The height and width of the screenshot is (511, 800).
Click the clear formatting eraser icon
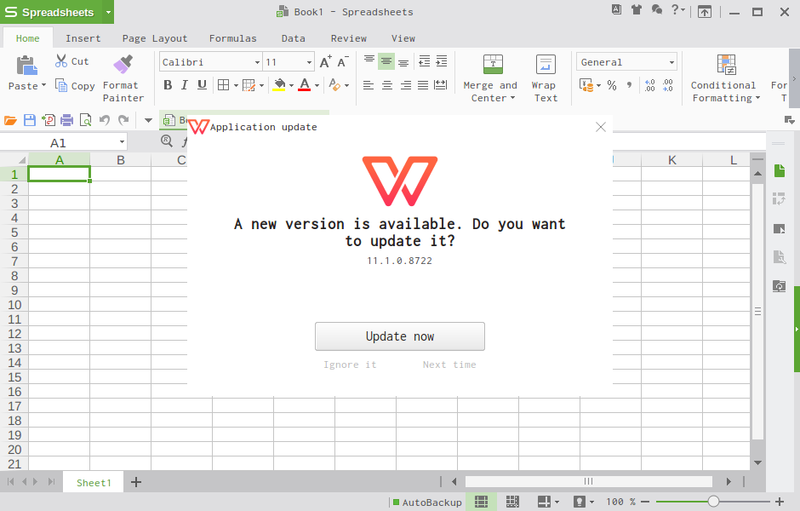coord(334,85)
